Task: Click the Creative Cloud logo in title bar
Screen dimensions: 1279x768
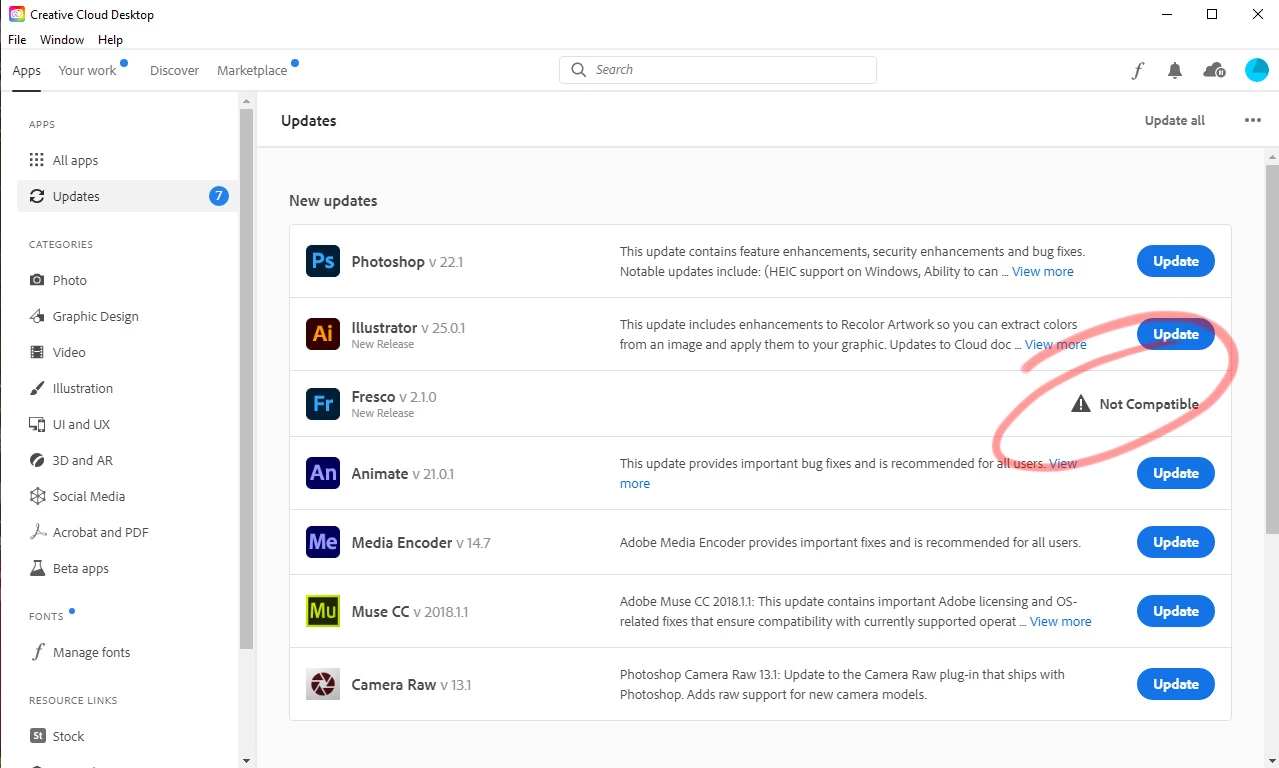Action: (x=17, y=14)
